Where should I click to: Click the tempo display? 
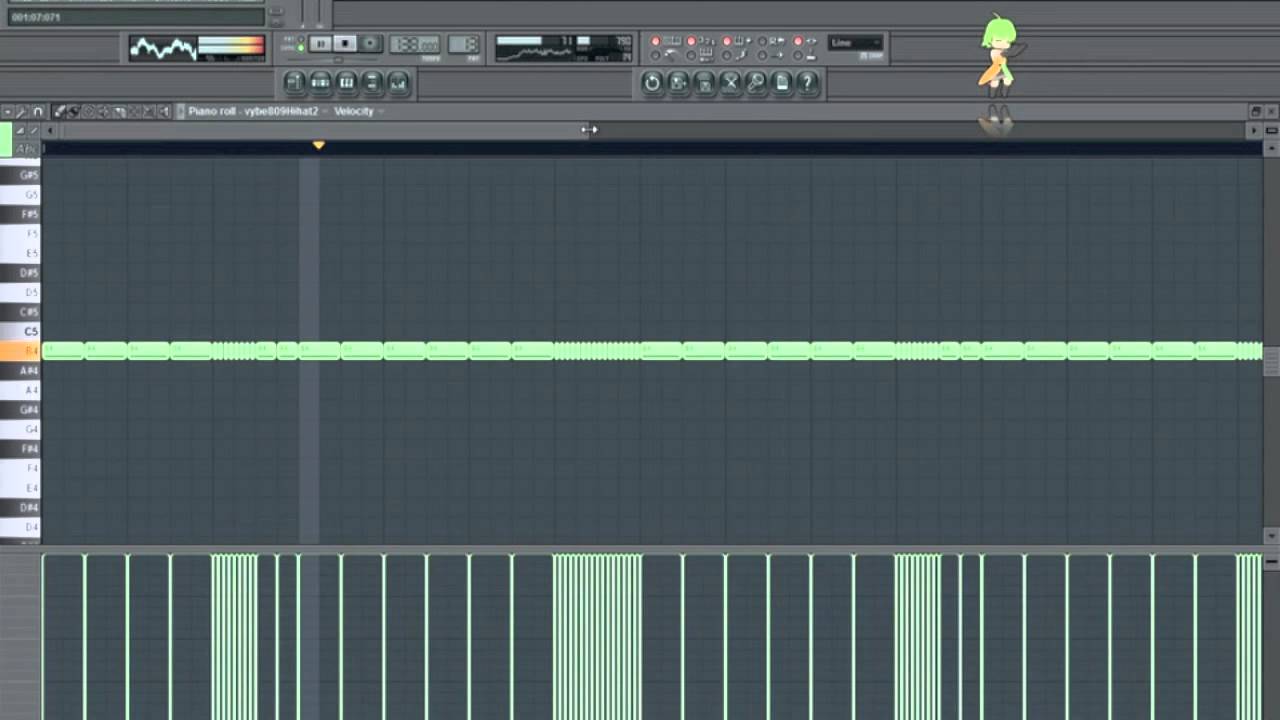[414, 44]
